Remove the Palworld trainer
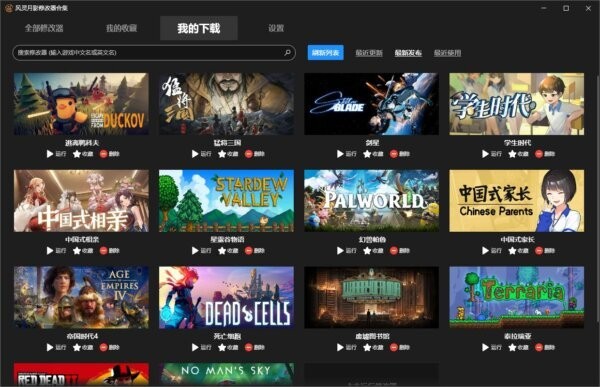The image size is (600, 387). (400, 251)
